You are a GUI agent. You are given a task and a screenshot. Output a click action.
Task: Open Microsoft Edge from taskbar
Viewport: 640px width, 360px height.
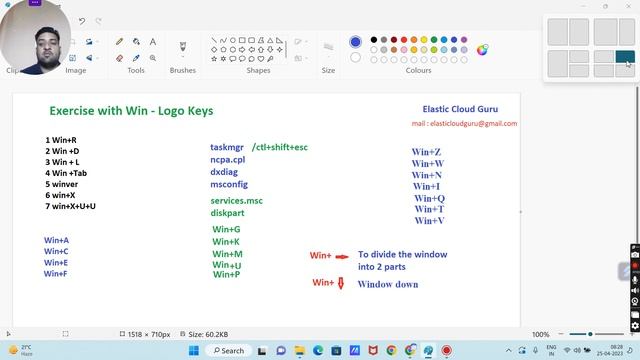(318, 351)
